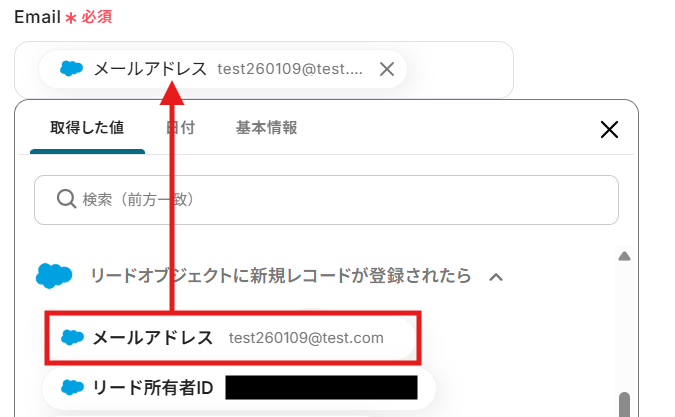Click Salesforce icon on メールアドレス list item

pyautogui.click(x=72, y=338)
